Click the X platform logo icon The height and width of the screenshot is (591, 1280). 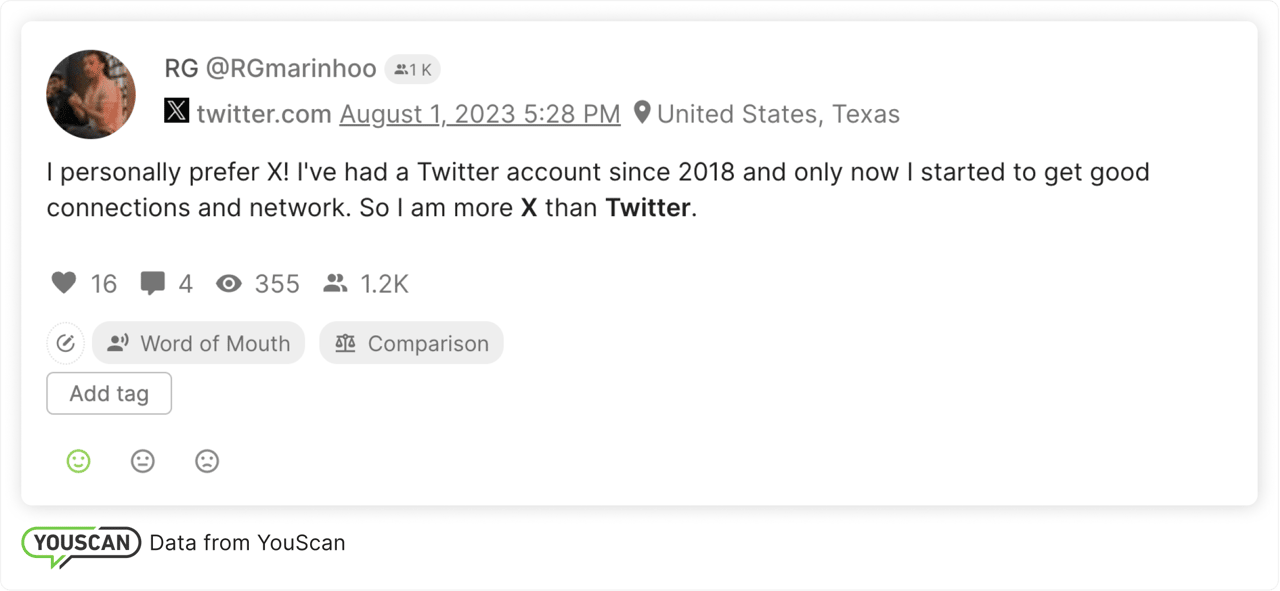(x=176, y=112)
